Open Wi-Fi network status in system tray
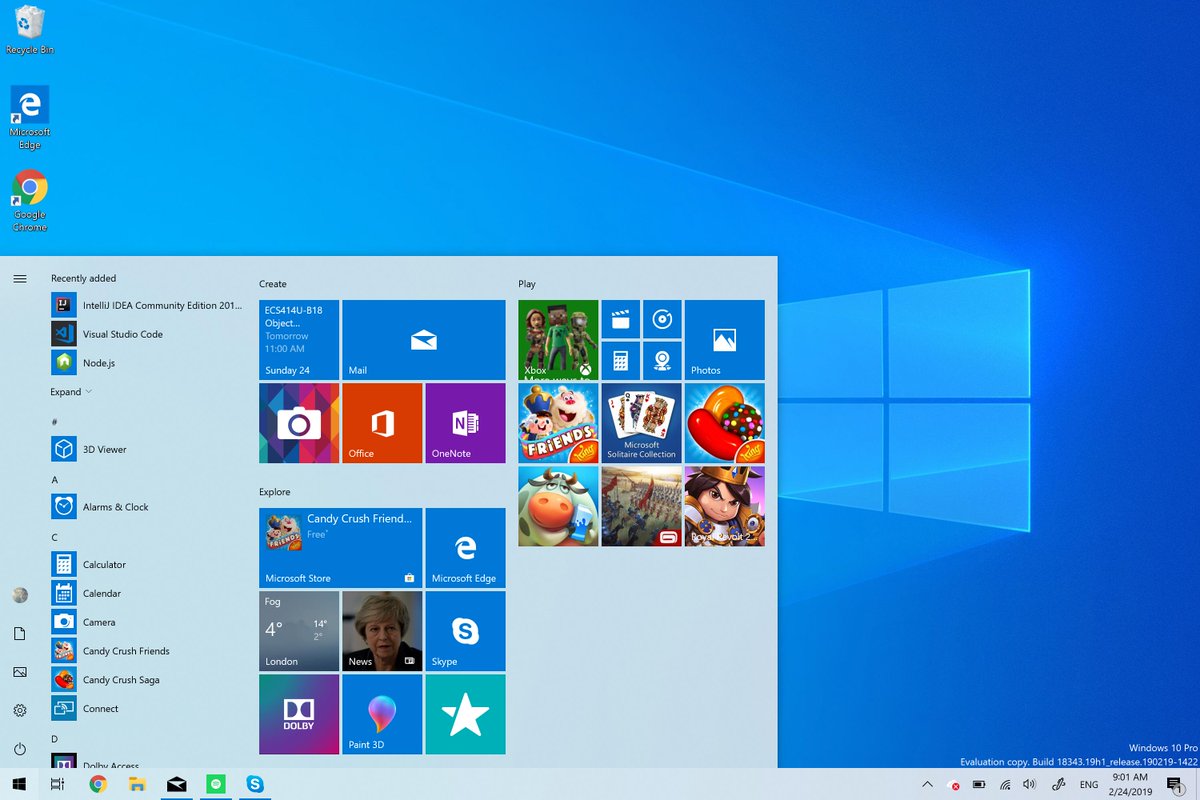This screenshot has height=800, width=1200. [x=1005, y=785]
